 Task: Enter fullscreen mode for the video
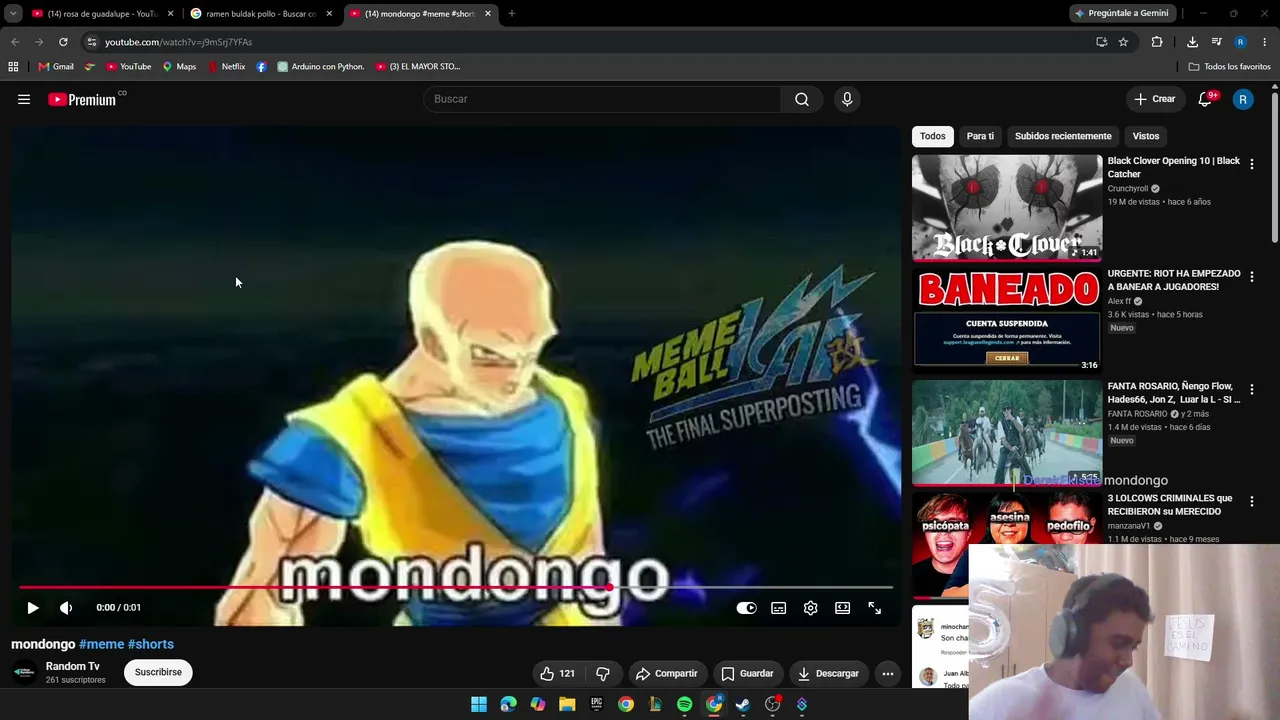click(875, 608)
